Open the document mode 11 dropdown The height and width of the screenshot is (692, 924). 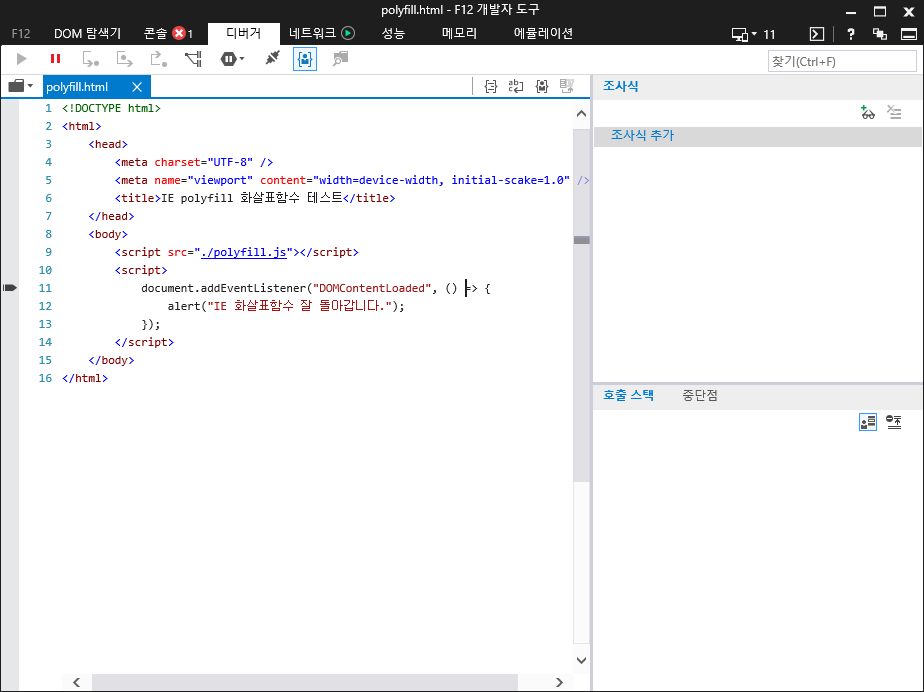click(x=753, y=34)
